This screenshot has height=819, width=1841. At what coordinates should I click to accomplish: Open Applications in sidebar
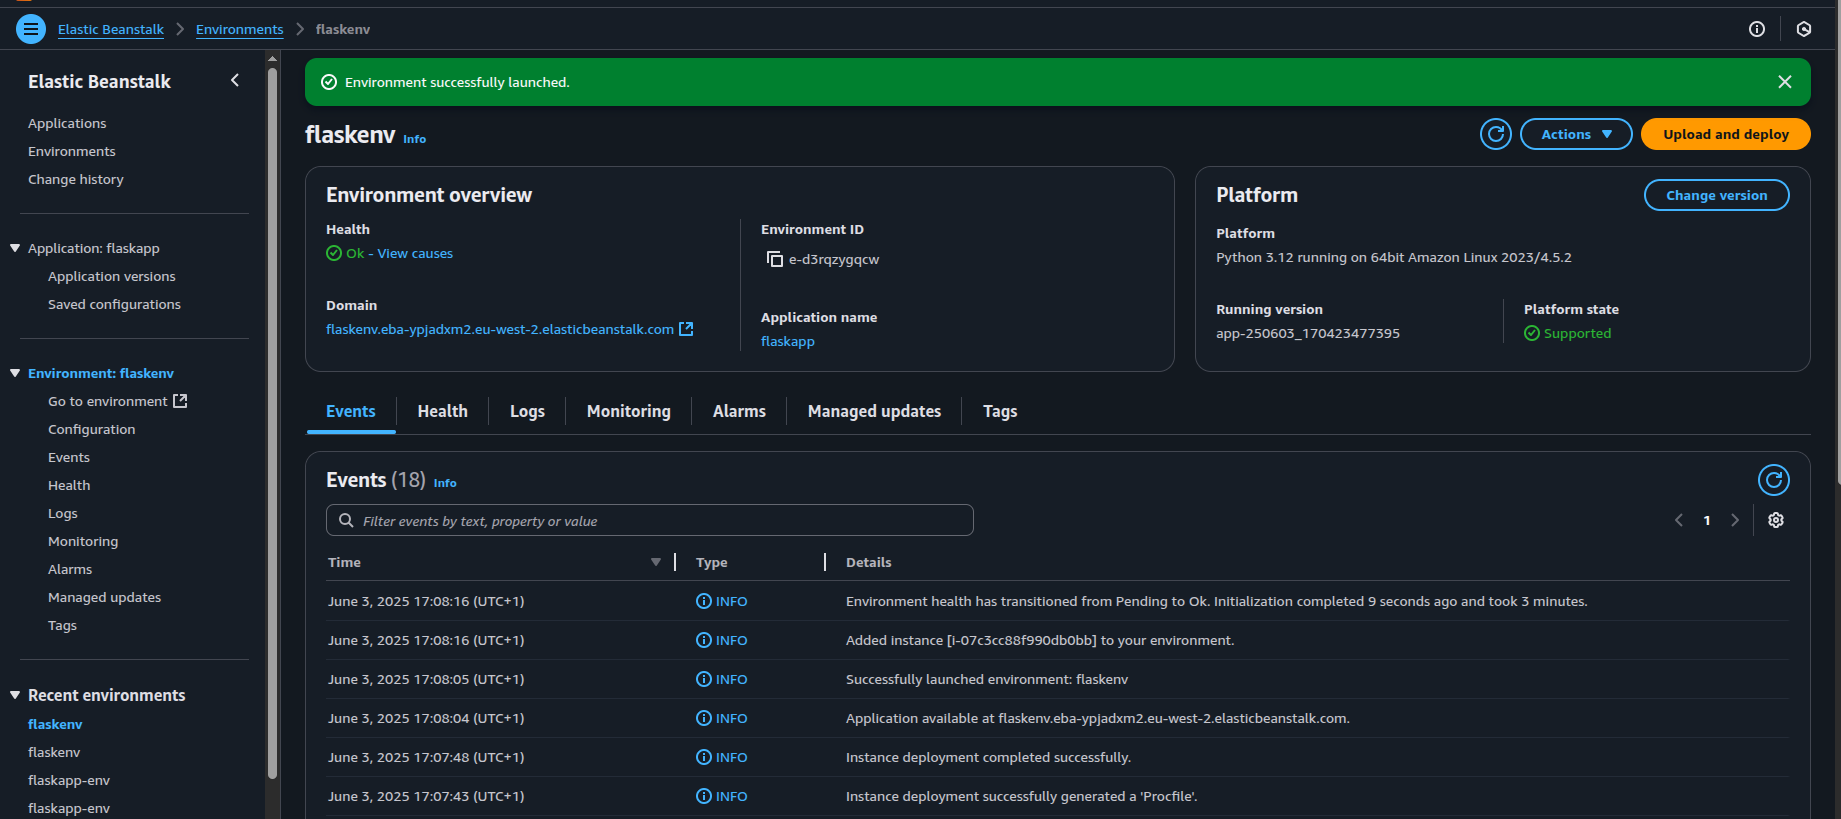(67, 123)
